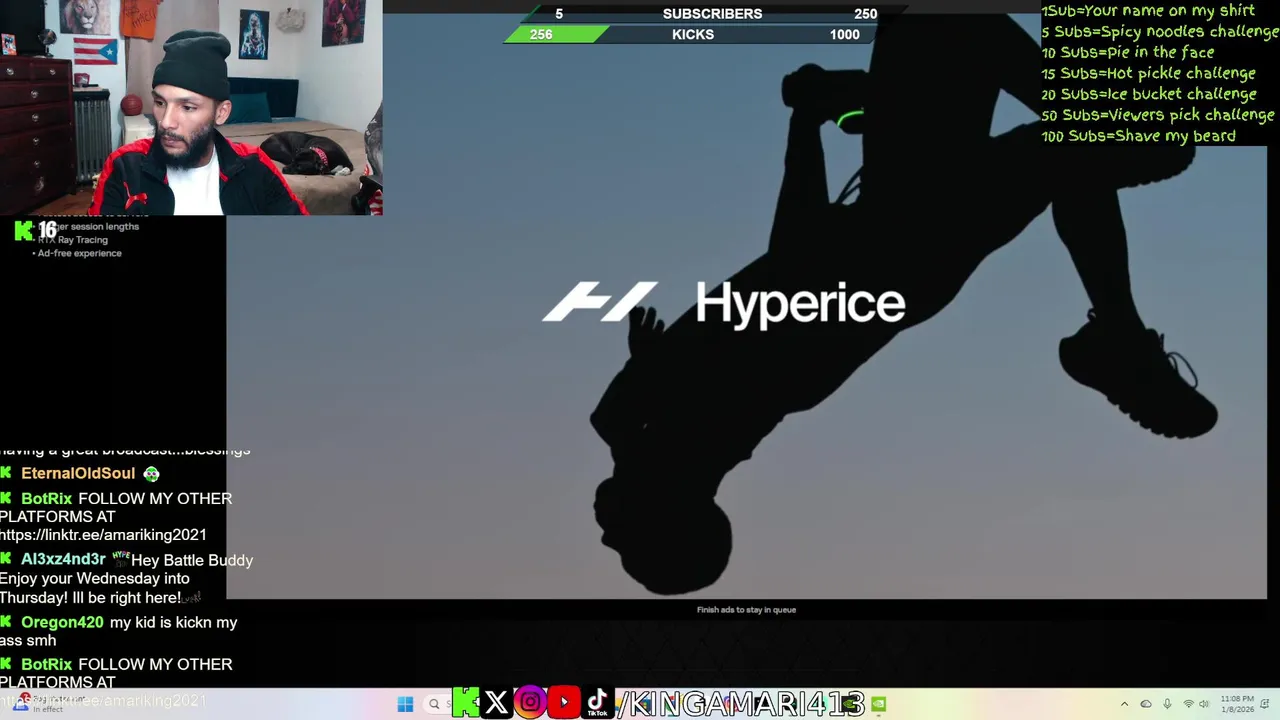
Task: Click '50 Subs=Viewers pick challenge' text
Action: click(1158, 115)
